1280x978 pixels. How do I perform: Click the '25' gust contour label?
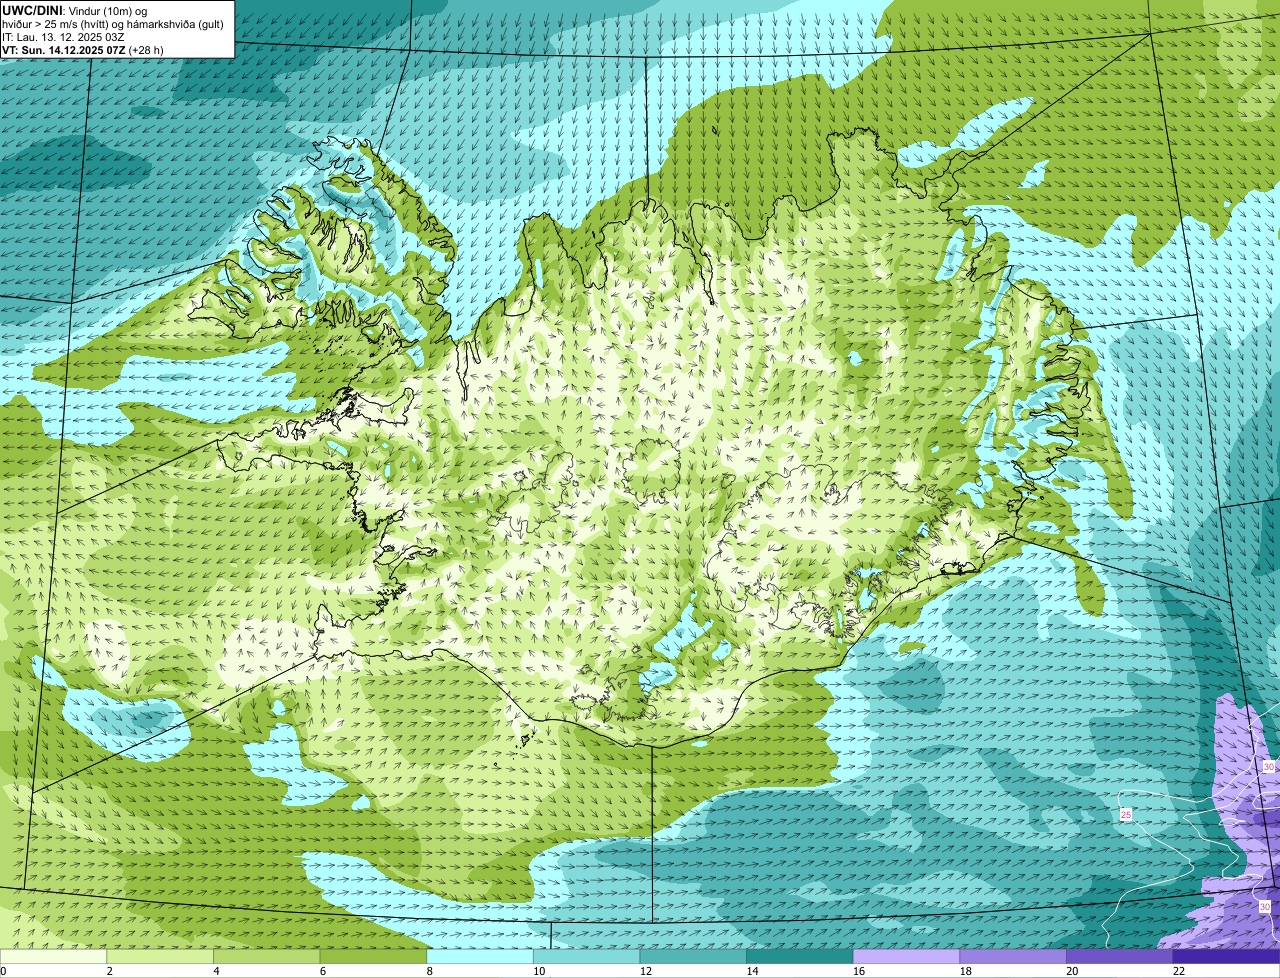point(1125,815)
